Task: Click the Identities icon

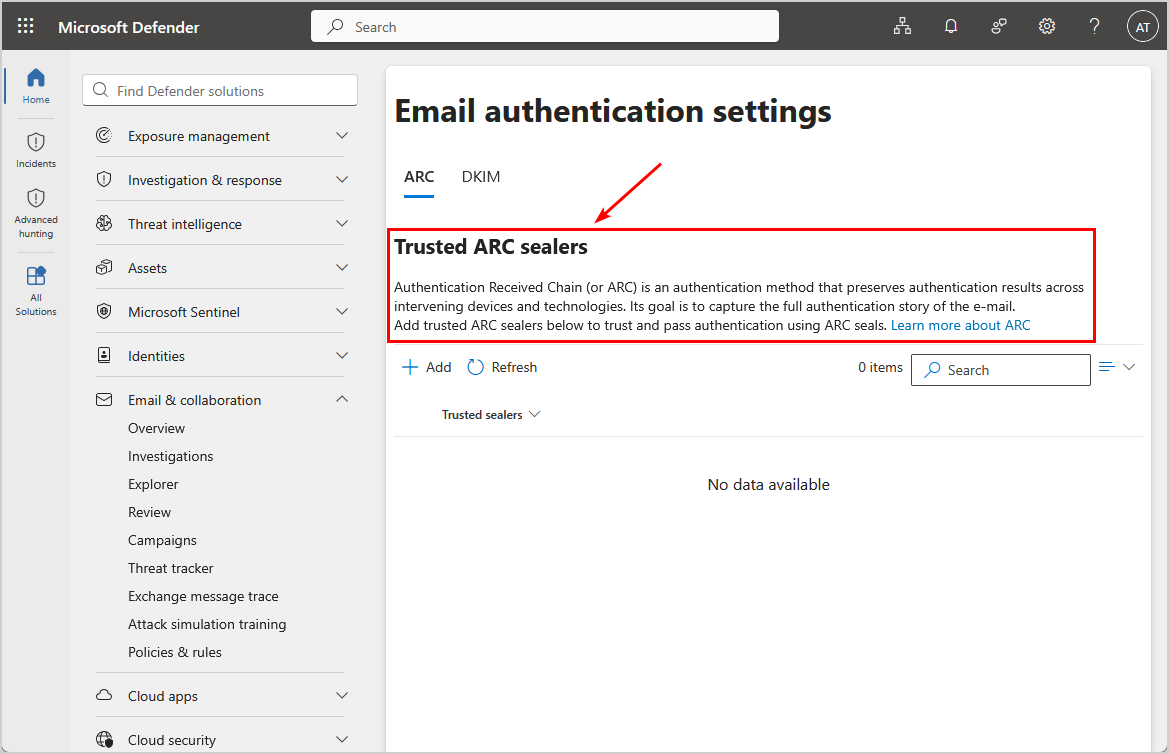Action: (x=104, y=356)
